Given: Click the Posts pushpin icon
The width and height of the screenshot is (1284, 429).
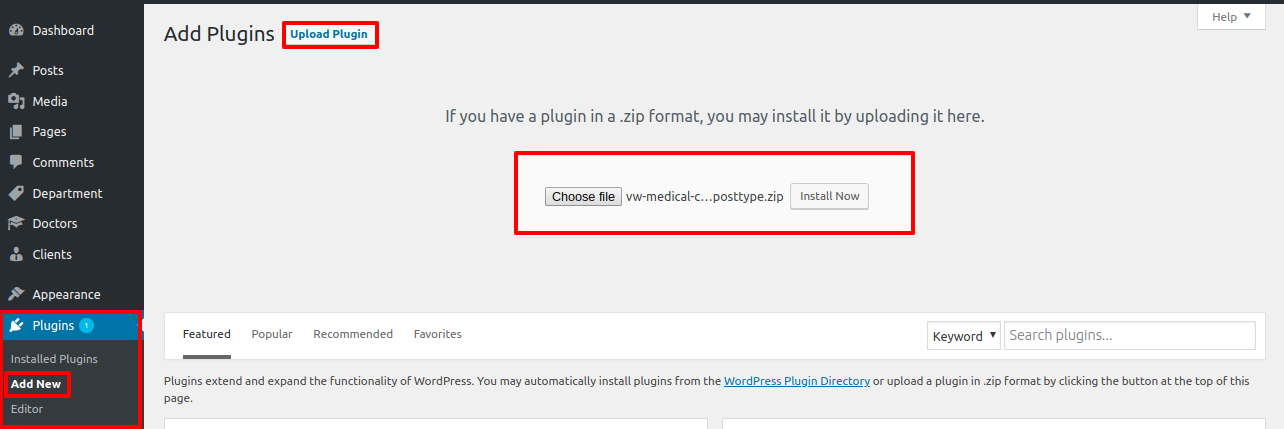Looking at the screenshot, I should (x=16, y=71).
